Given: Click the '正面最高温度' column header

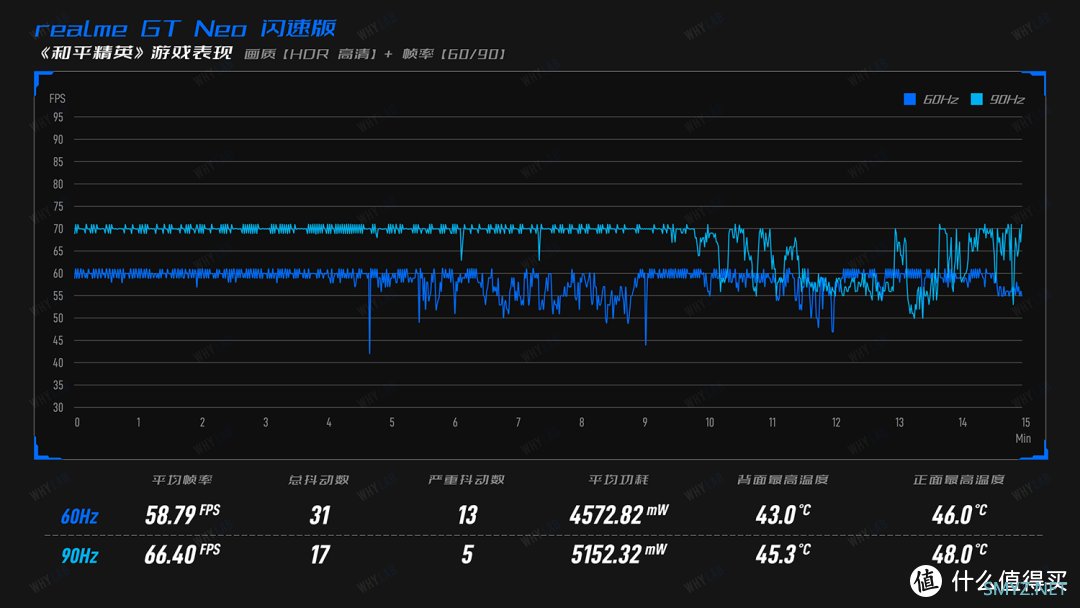Looking at the screenshot, I should [x=959, y=480].
